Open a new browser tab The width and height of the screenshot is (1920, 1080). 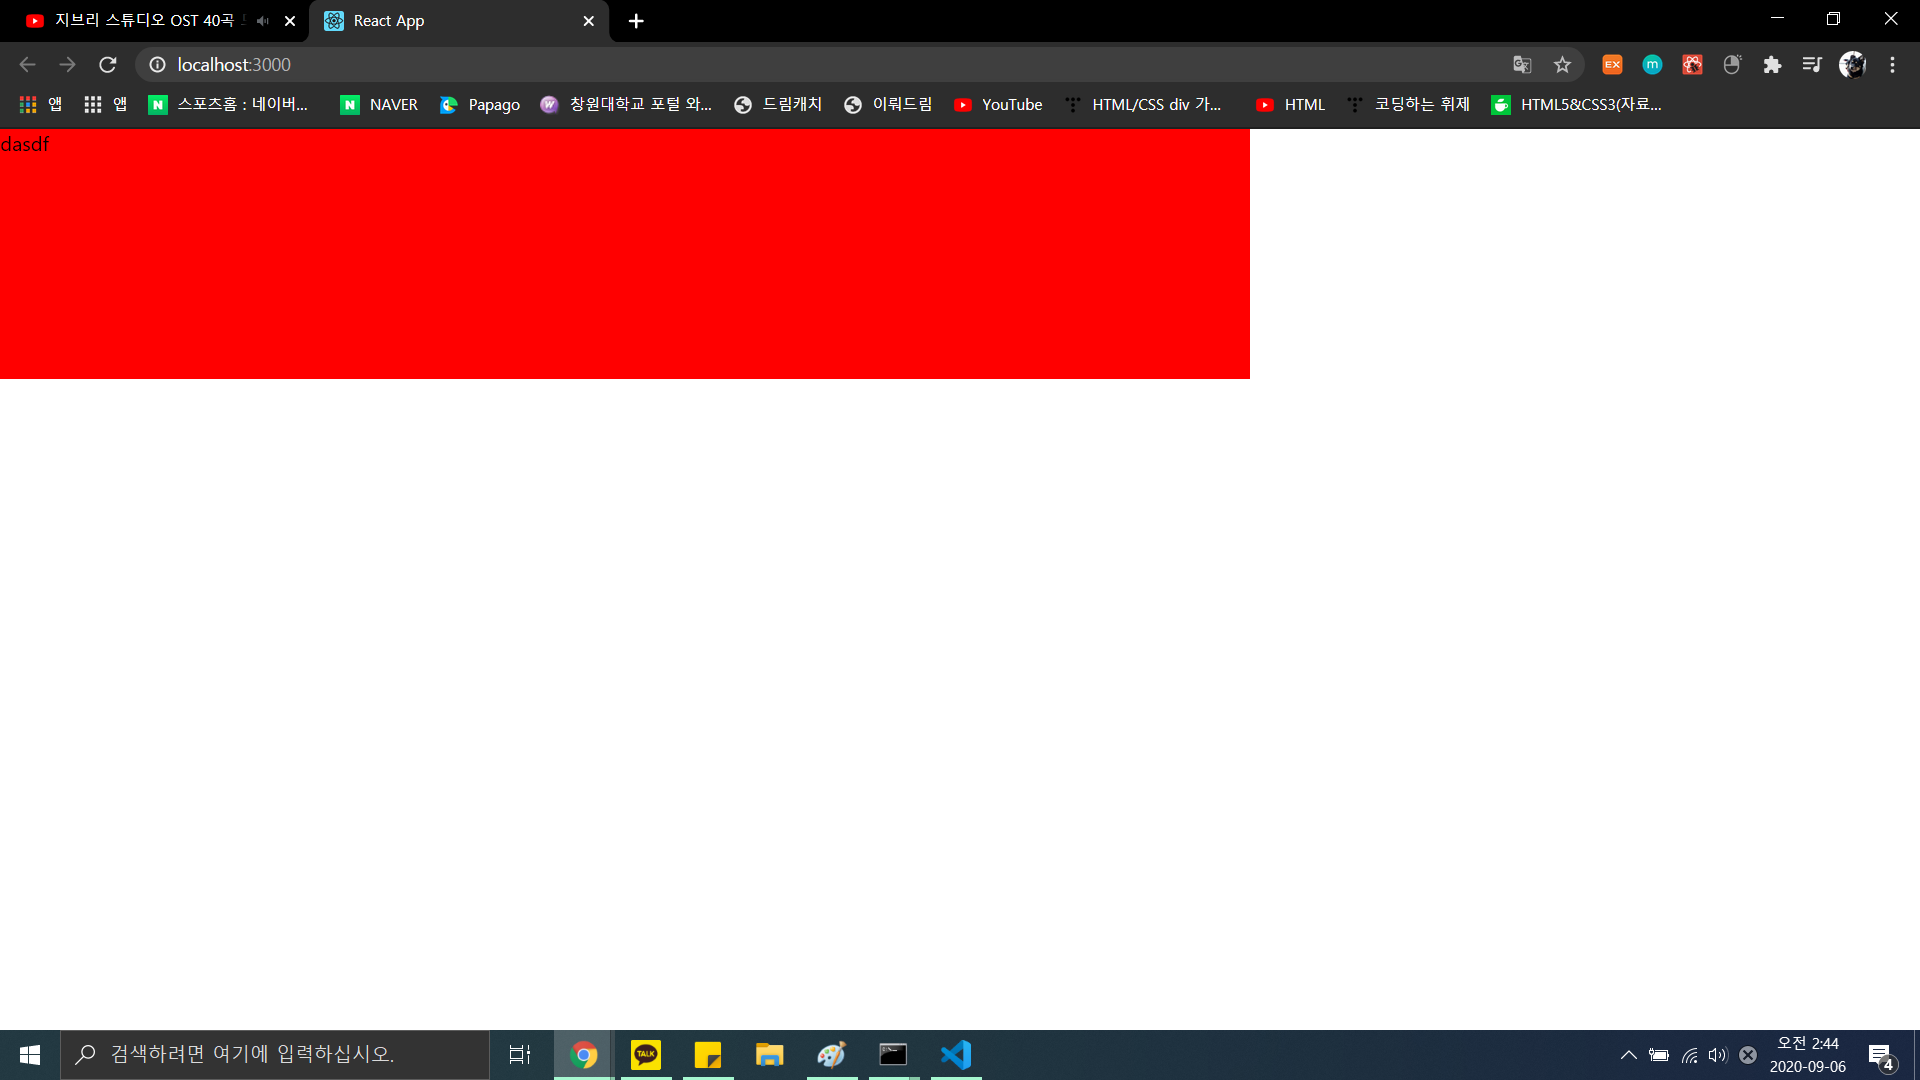pyautogui.click(x=636, y=21)
